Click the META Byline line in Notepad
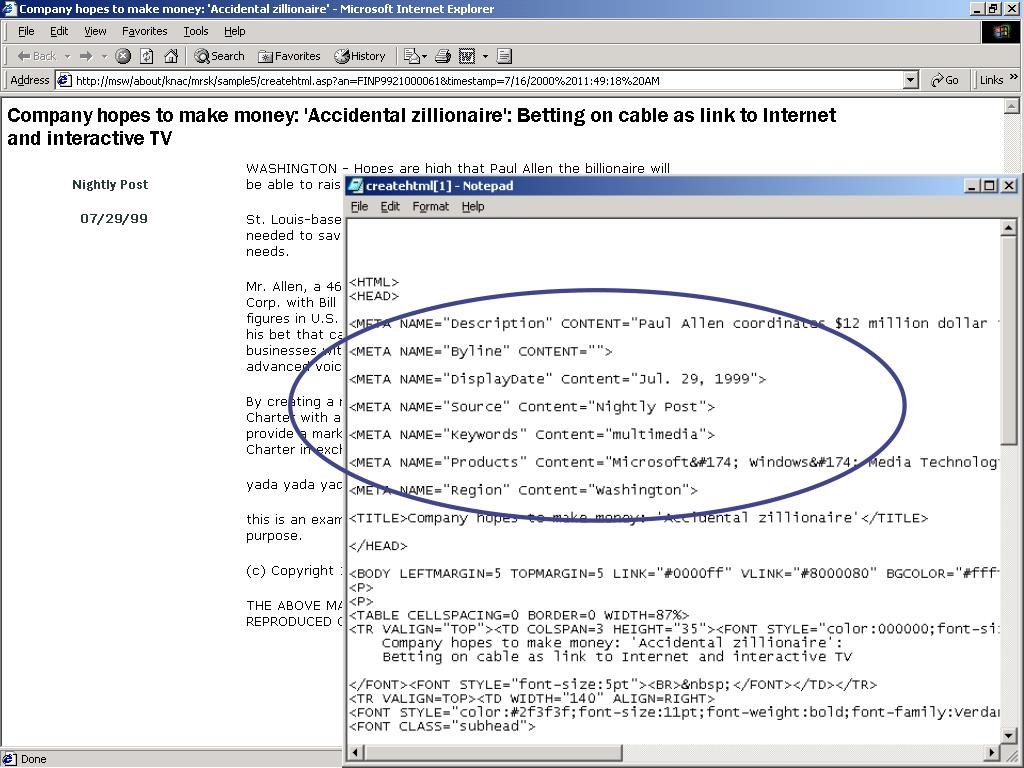The width and height of the screenshot is (1024, 768). point(481,351)
